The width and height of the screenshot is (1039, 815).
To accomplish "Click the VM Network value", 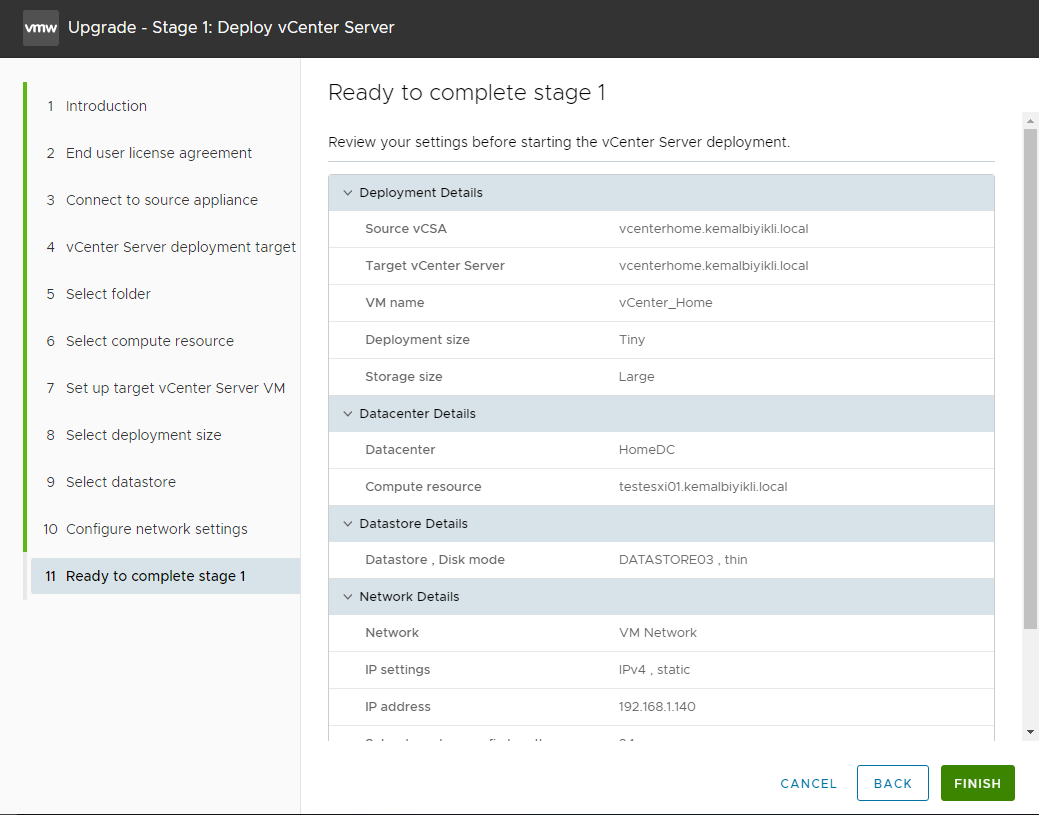I will [657, 633].
